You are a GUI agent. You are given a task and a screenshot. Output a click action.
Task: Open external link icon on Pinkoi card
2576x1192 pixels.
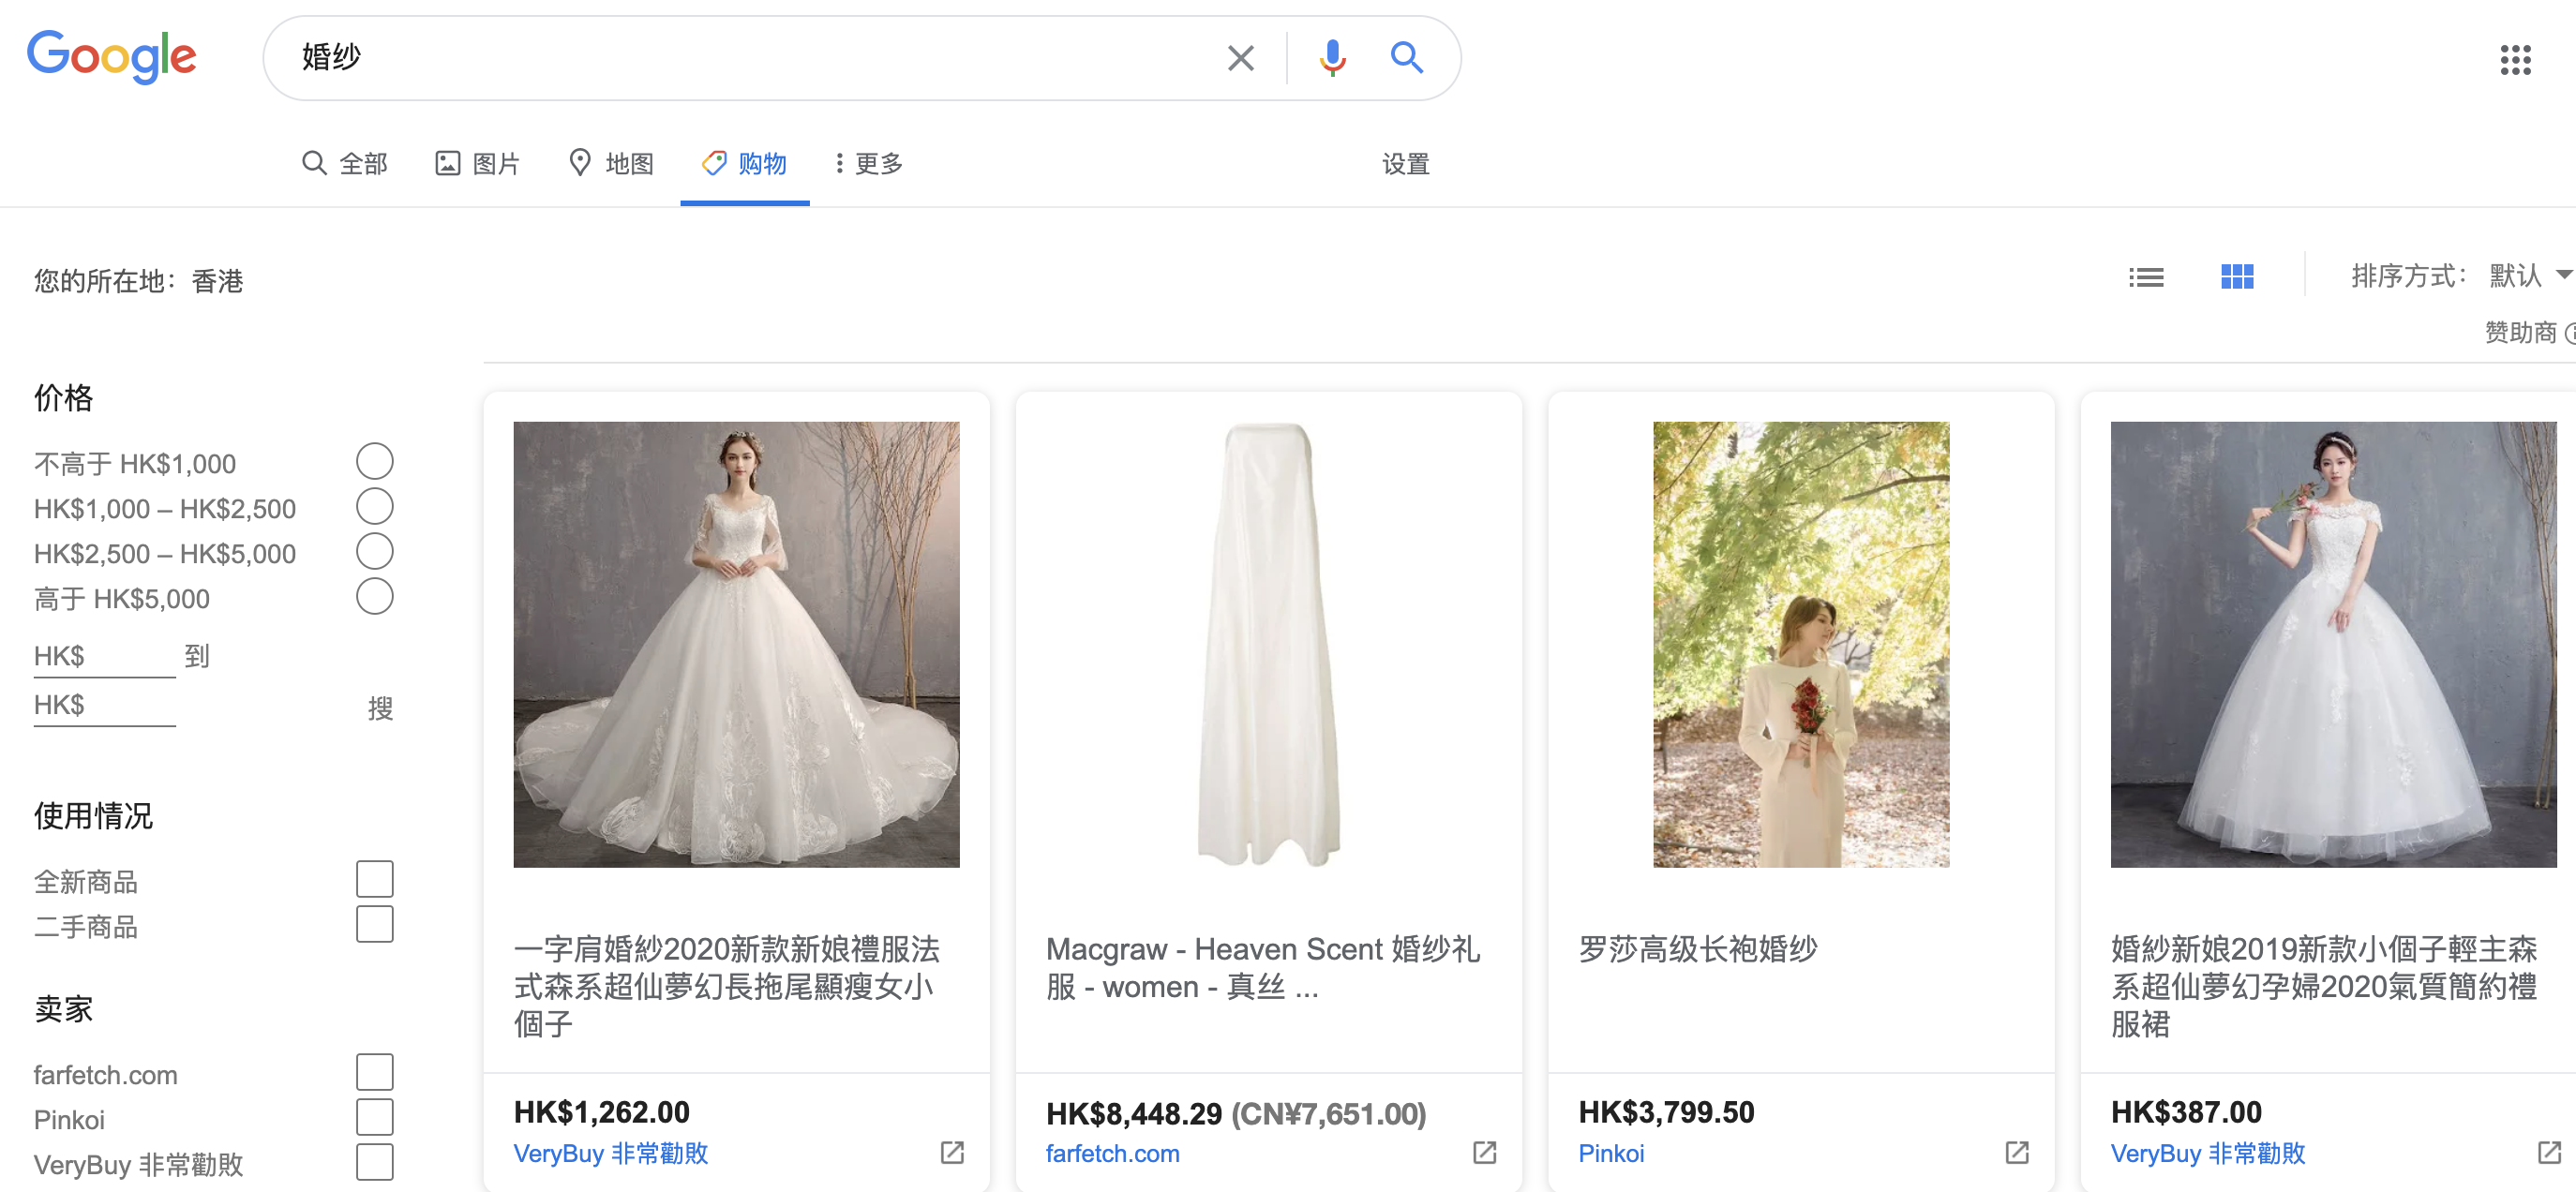(x=2017, y=1152)
